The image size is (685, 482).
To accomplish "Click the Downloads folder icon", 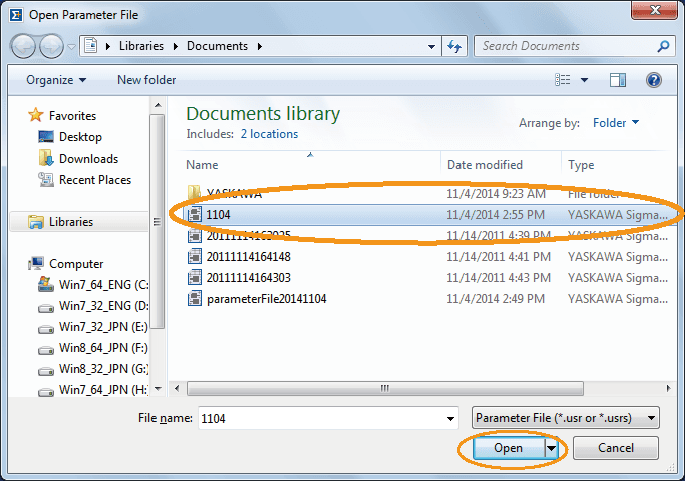I will [x=46, y=159].
